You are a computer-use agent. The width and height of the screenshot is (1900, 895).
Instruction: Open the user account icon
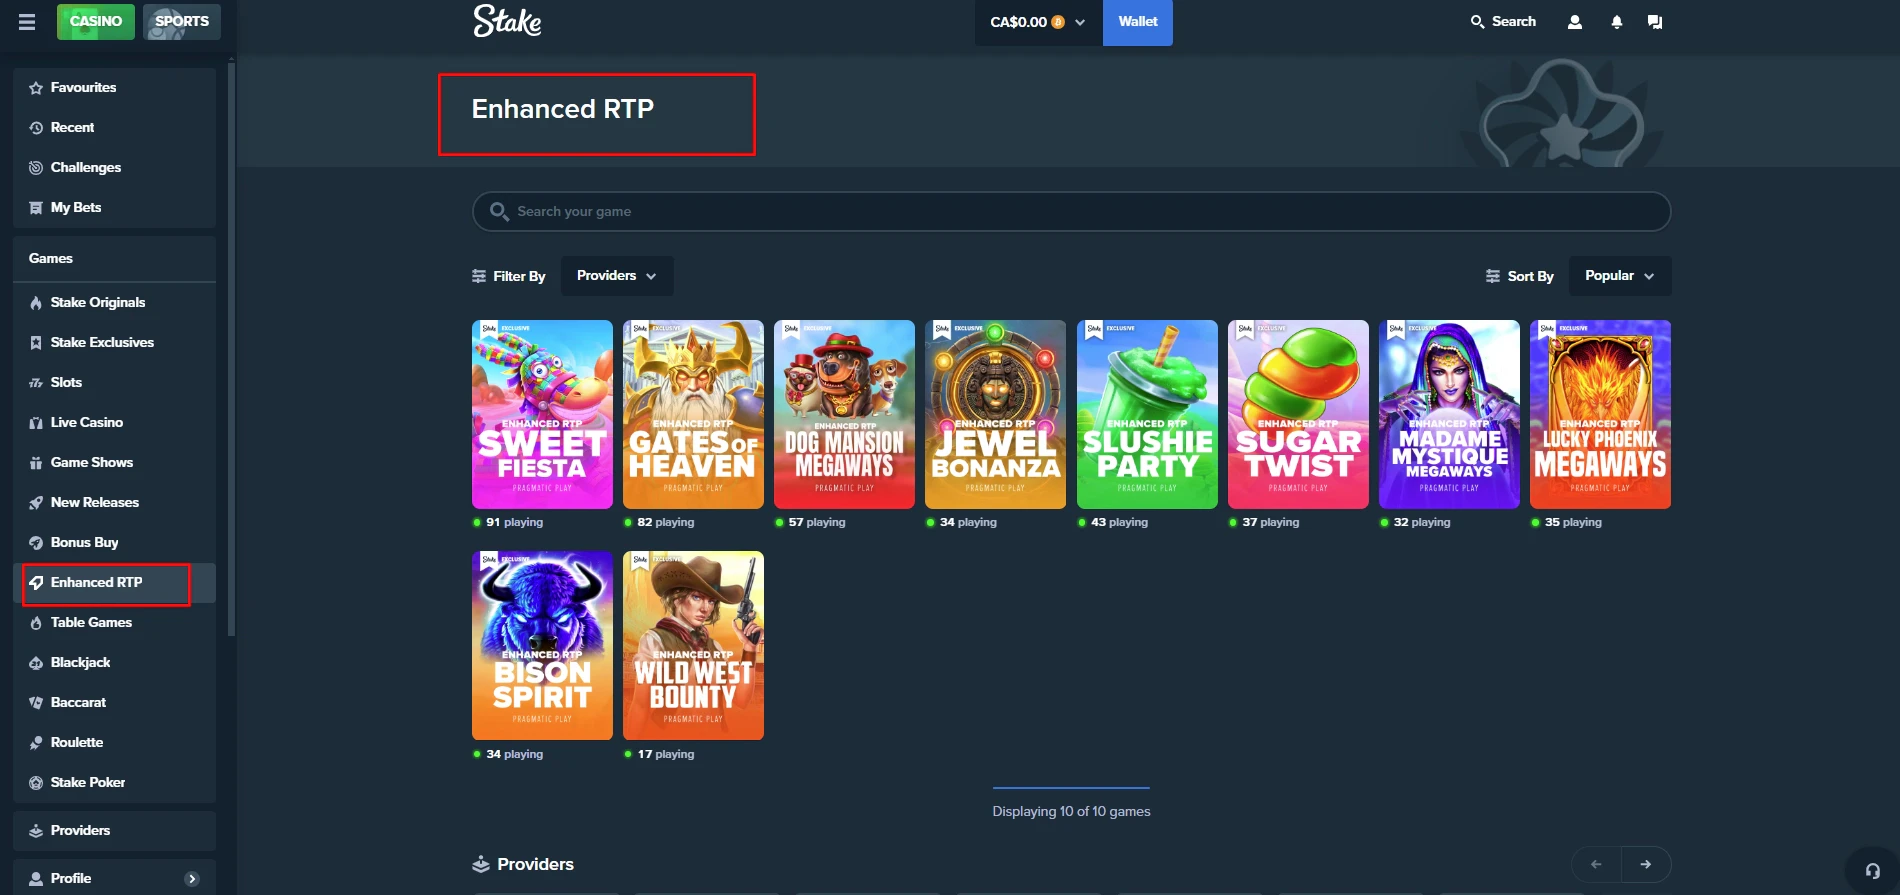tap(1575, 22)
